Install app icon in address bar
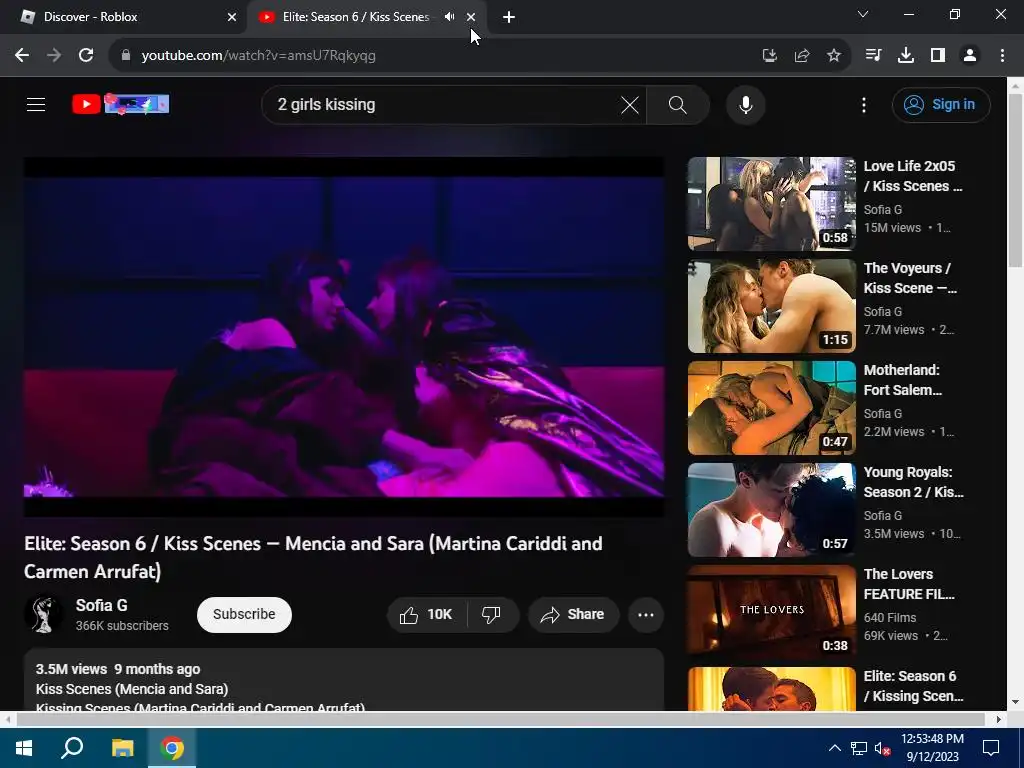1024x768 pixels. 770,56
